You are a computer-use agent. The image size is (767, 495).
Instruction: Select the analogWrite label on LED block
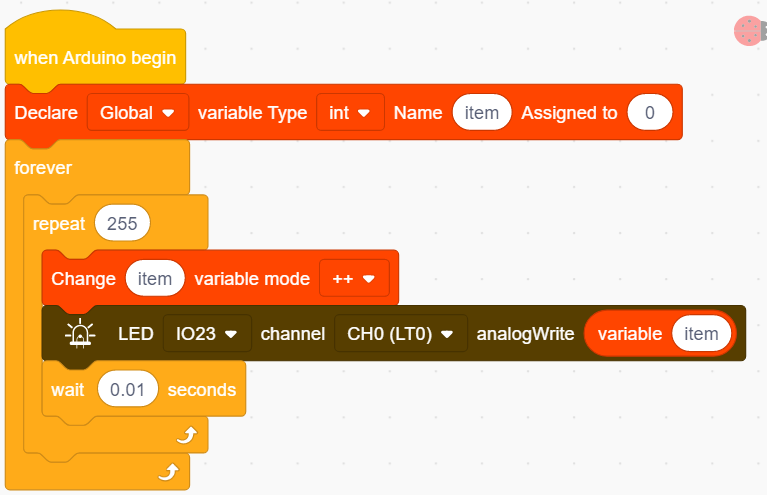tap(525, 334)
